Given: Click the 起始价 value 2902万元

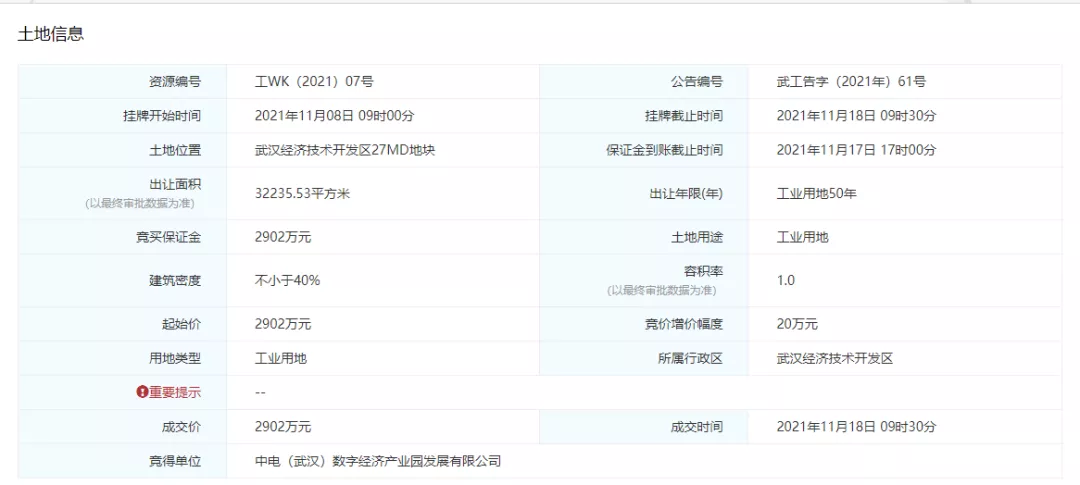Looking at the screenshot, I should click(x=283, y=324).
